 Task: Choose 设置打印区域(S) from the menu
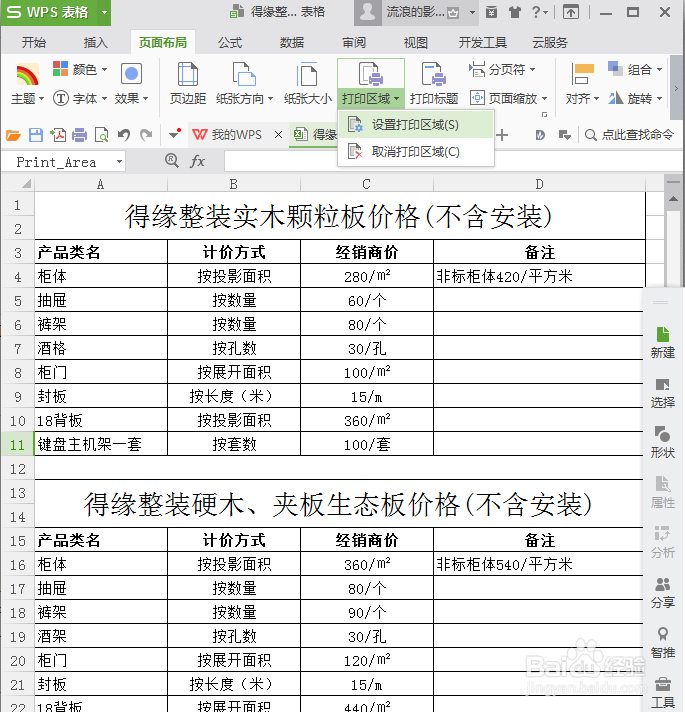[x=416, y=124]
